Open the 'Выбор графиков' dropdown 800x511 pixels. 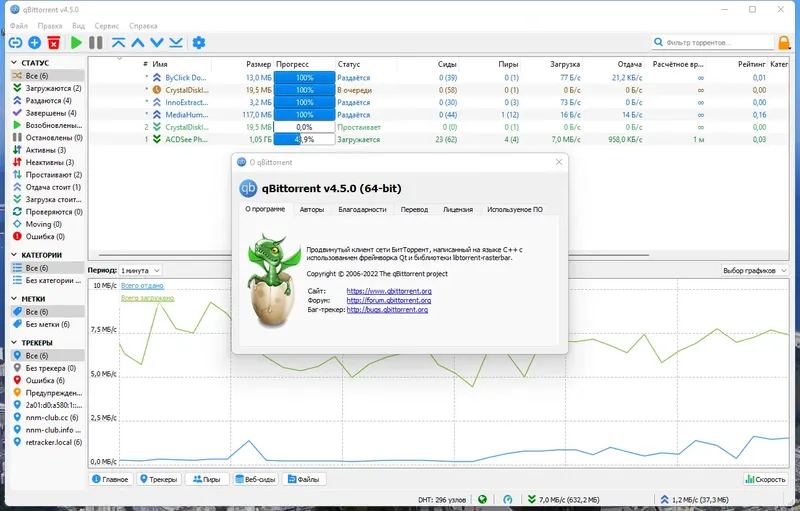click(x=754, y=270)
